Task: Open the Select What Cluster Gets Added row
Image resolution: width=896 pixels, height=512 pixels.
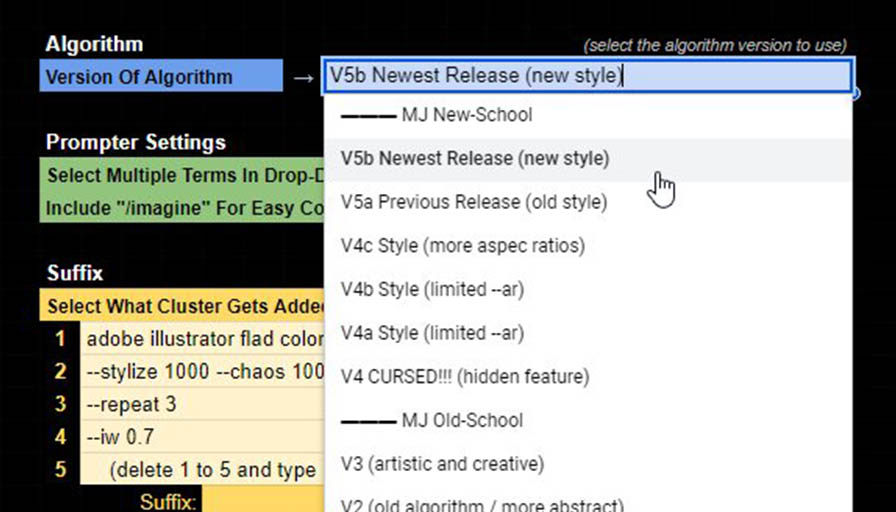Action: point(182,306)
